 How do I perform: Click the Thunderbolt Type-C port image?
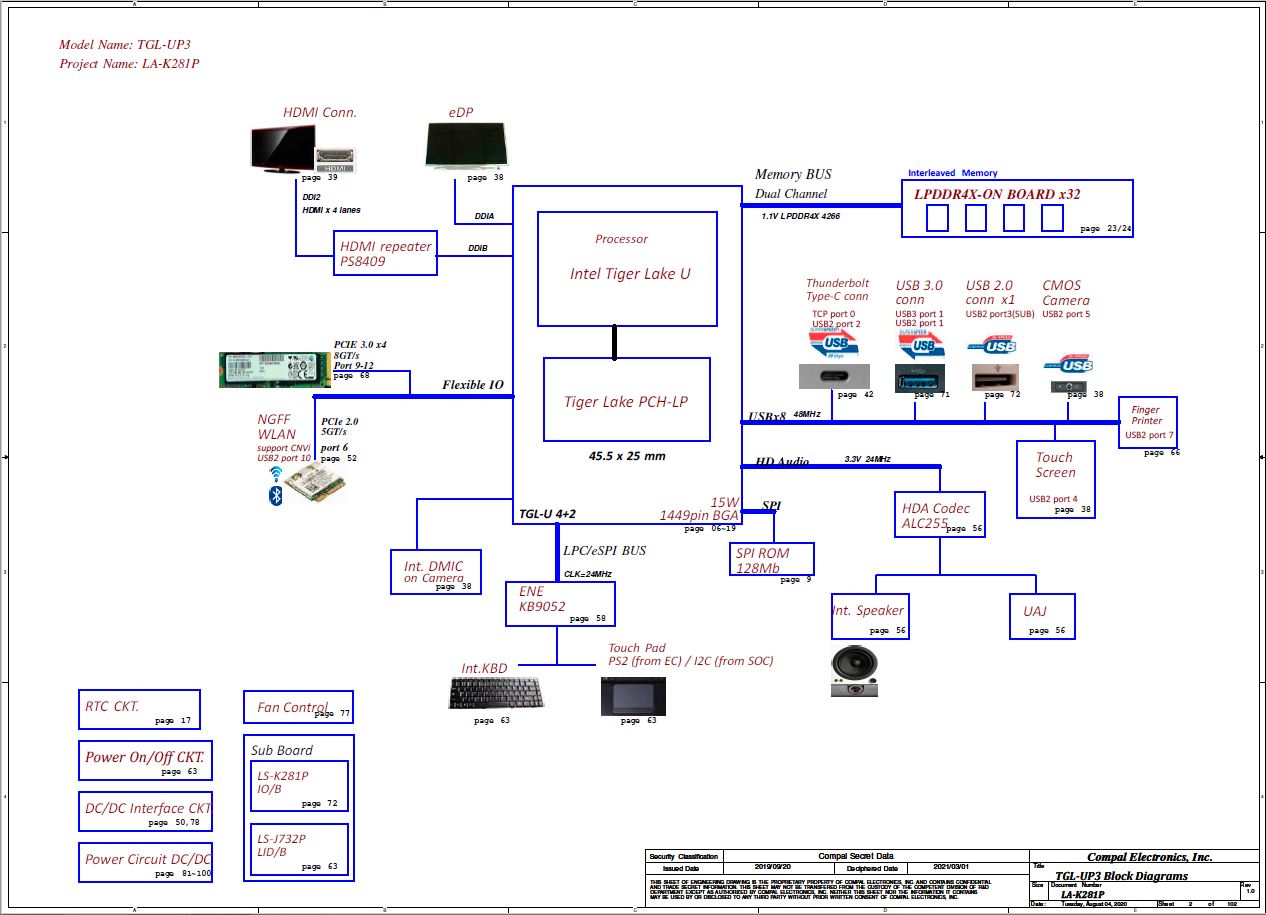[x=834, y=377]
